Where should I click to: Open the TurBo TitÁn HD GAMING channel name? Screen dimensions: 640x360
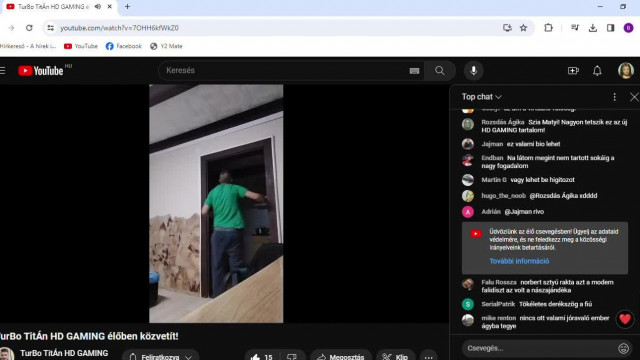[x=64, y=353]
